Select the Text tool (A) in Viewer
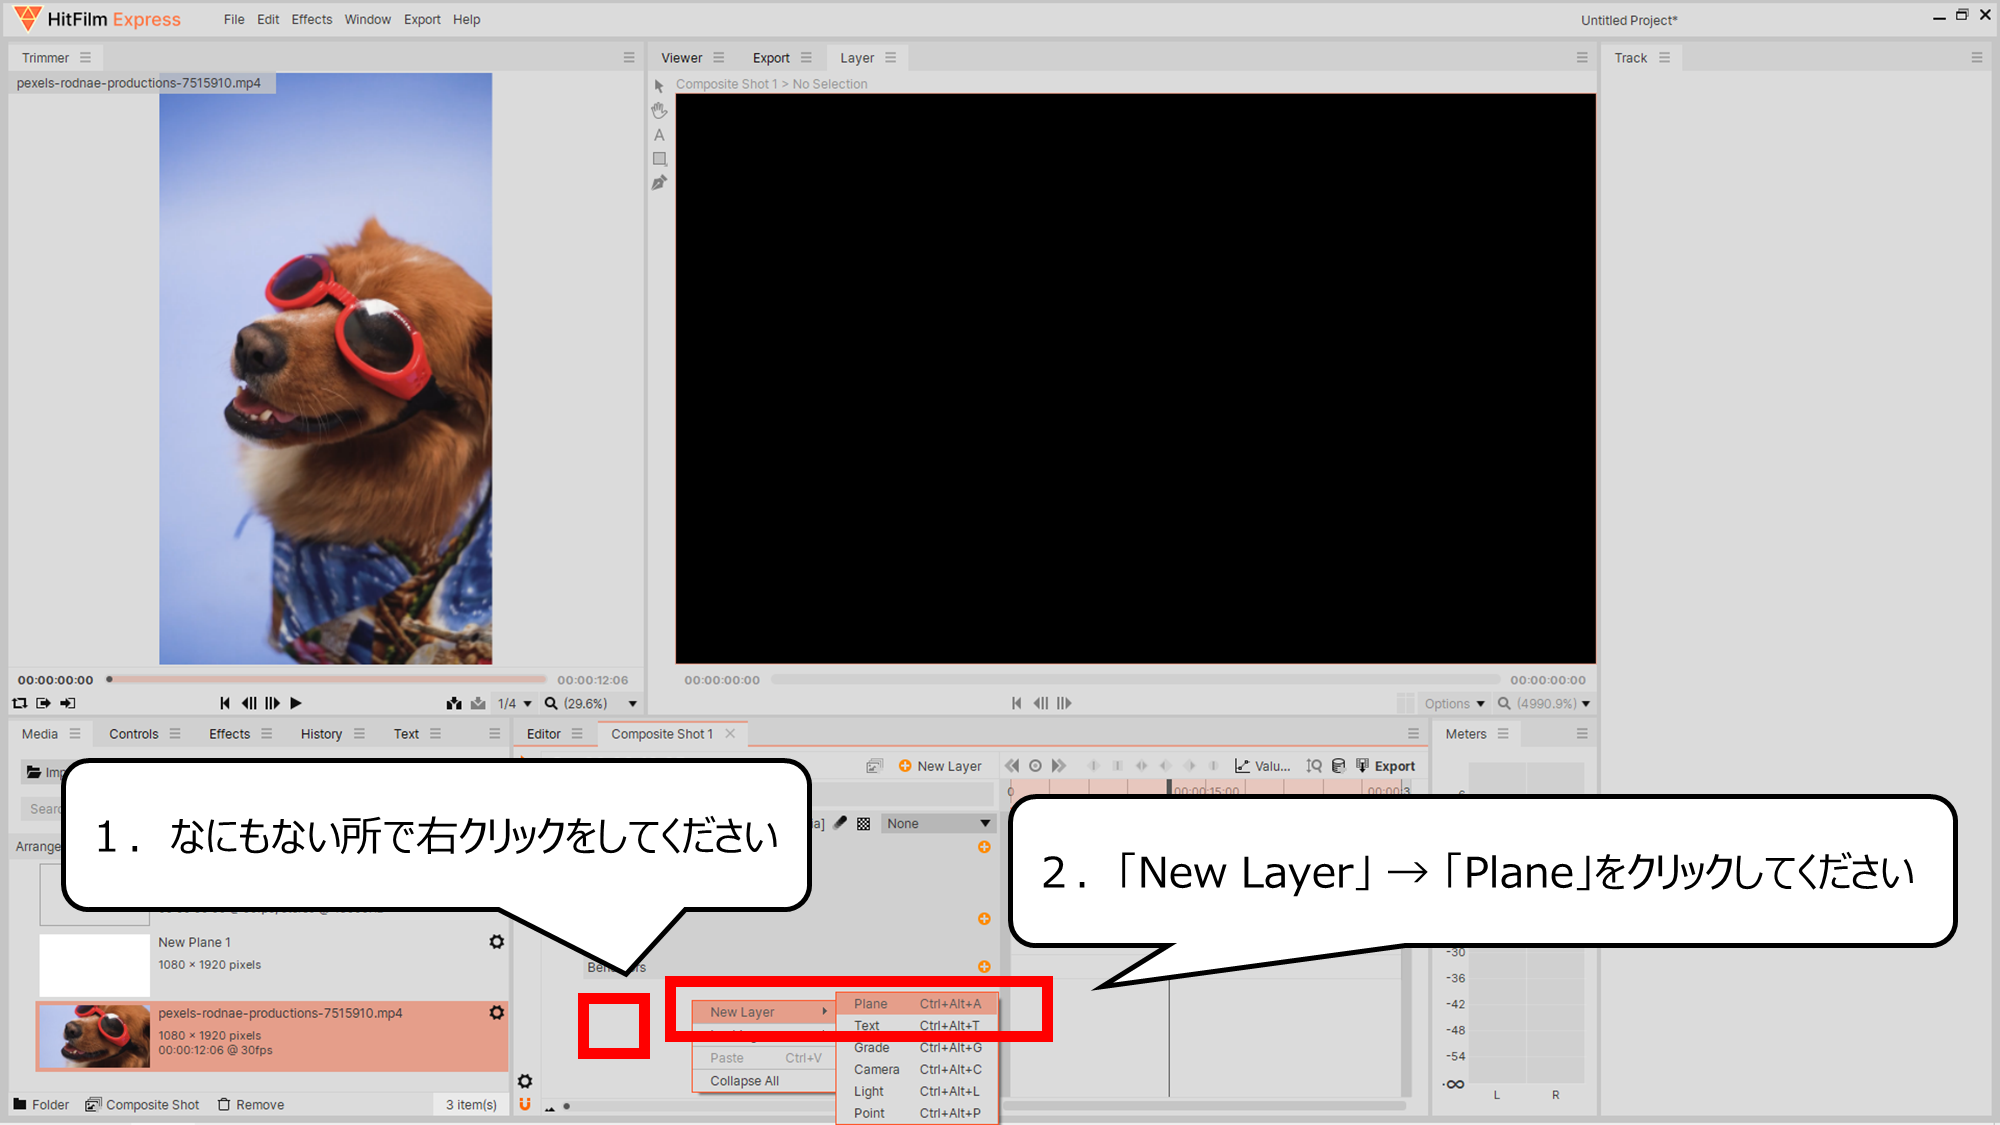This screenshot has width=2000, height=1125. coord(659,135)
